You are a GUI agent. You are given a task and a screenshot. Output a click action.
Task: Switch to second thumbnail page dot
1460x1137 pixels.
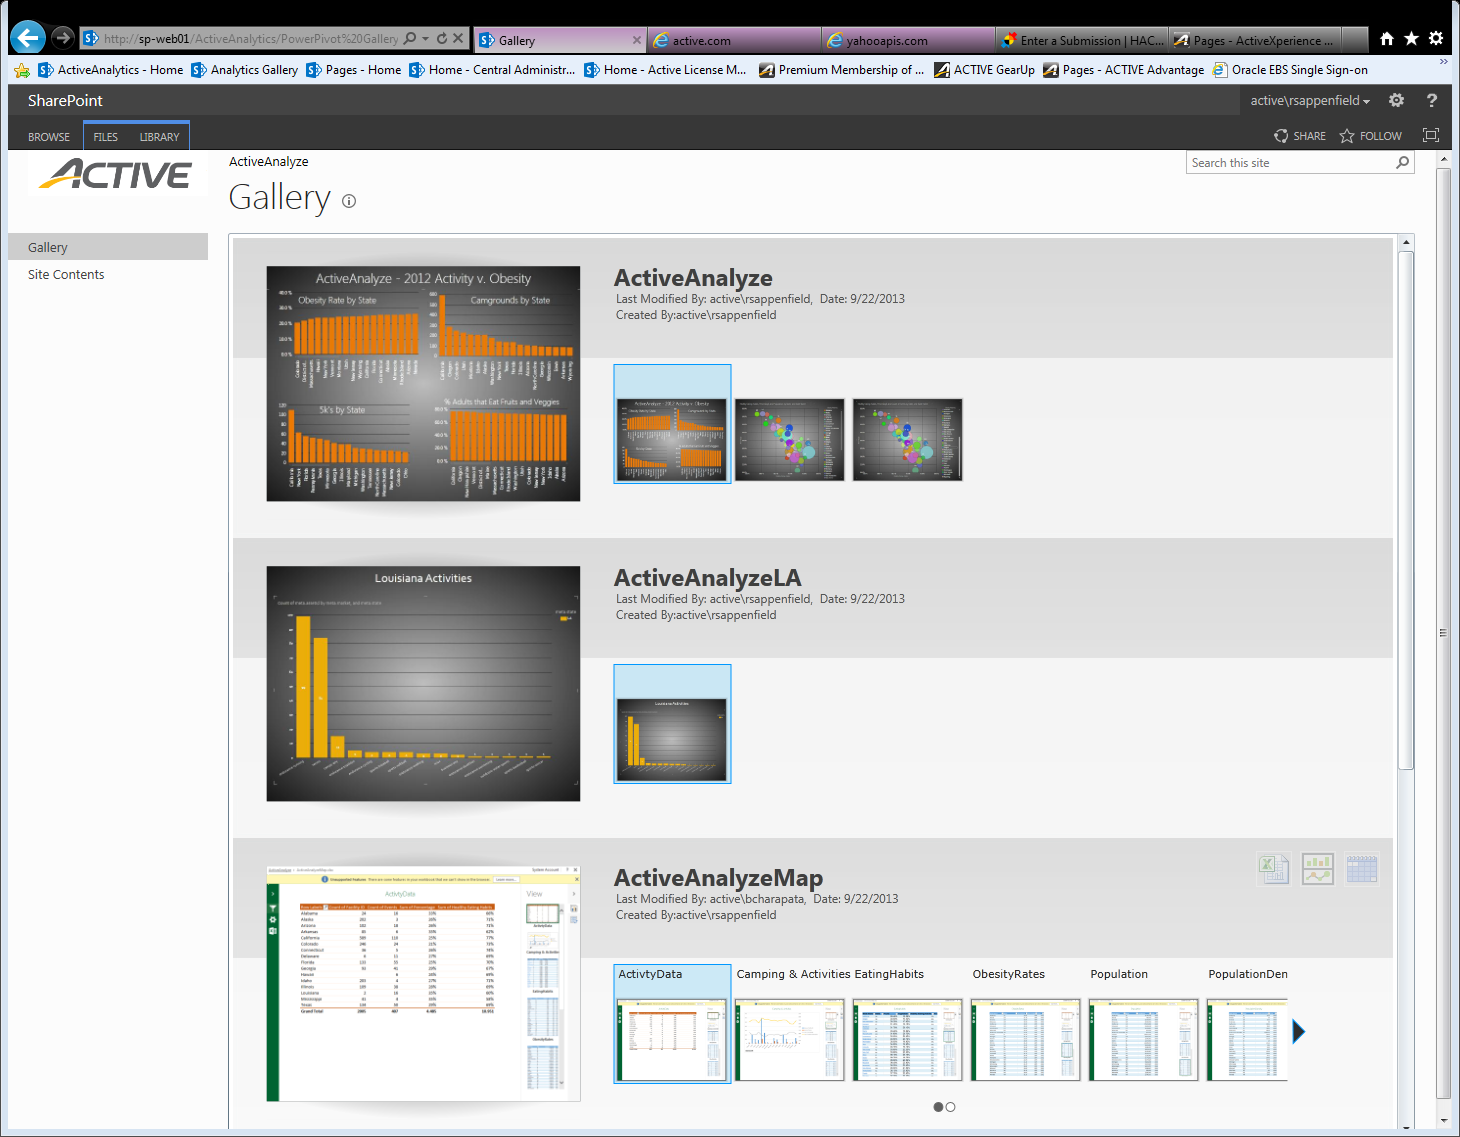pyautogui.click(x=950, y=1107)
